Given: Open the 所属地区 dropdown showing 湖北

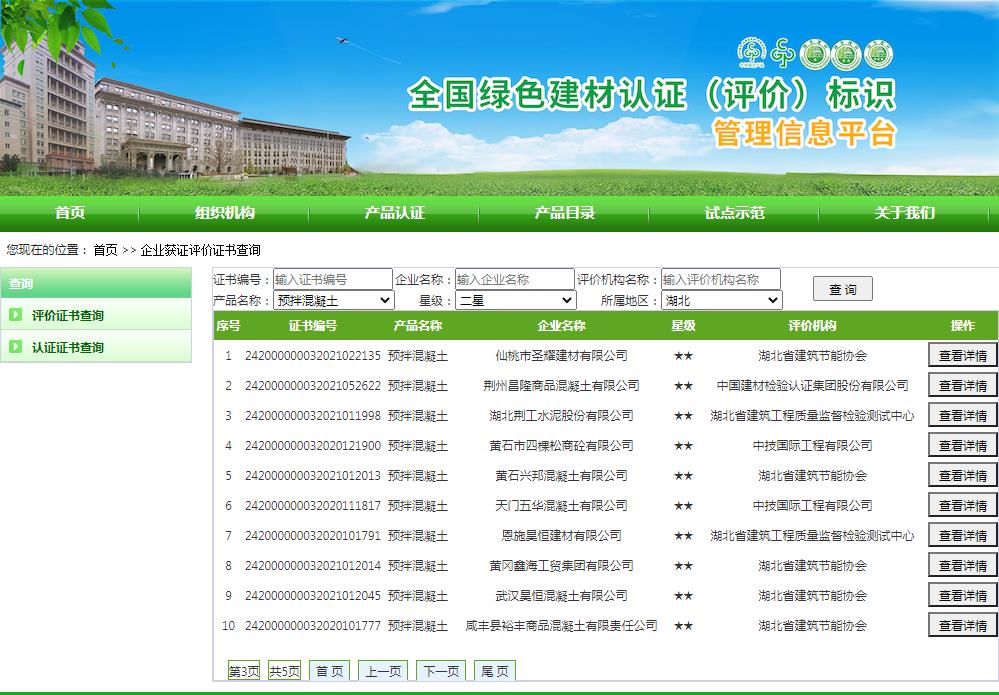Looking at the screenshot, I should tap(721, 300).
